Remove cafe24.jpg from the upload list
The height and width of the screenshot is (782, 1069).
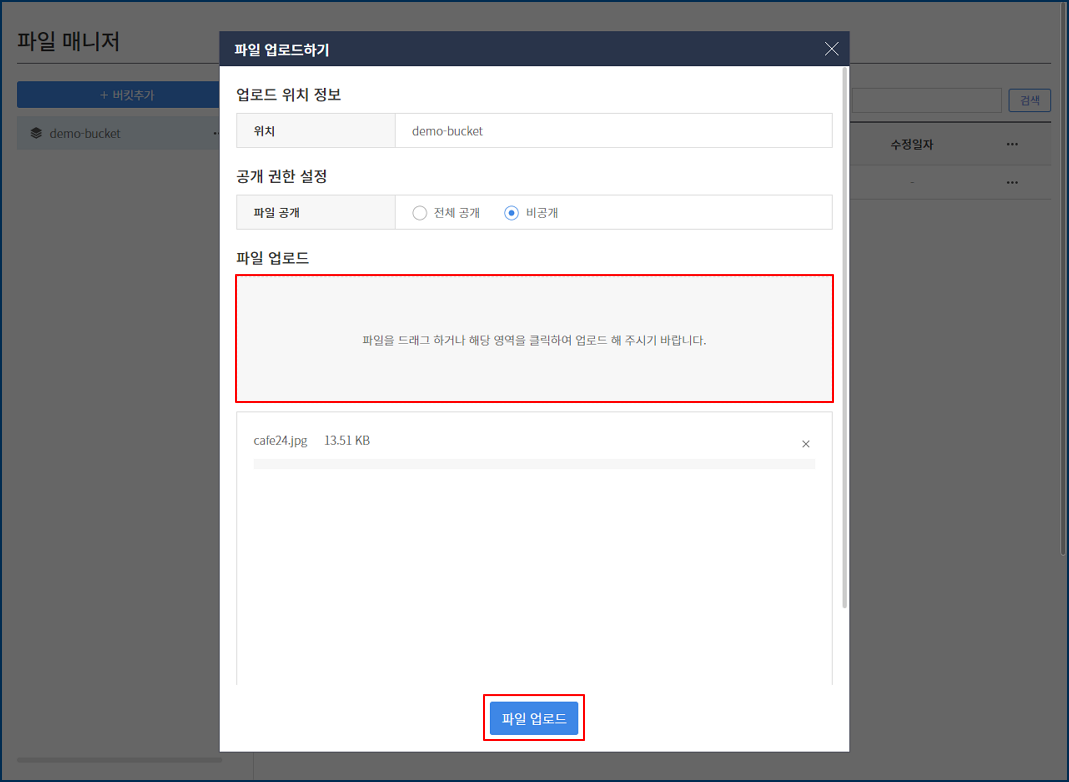806,444
